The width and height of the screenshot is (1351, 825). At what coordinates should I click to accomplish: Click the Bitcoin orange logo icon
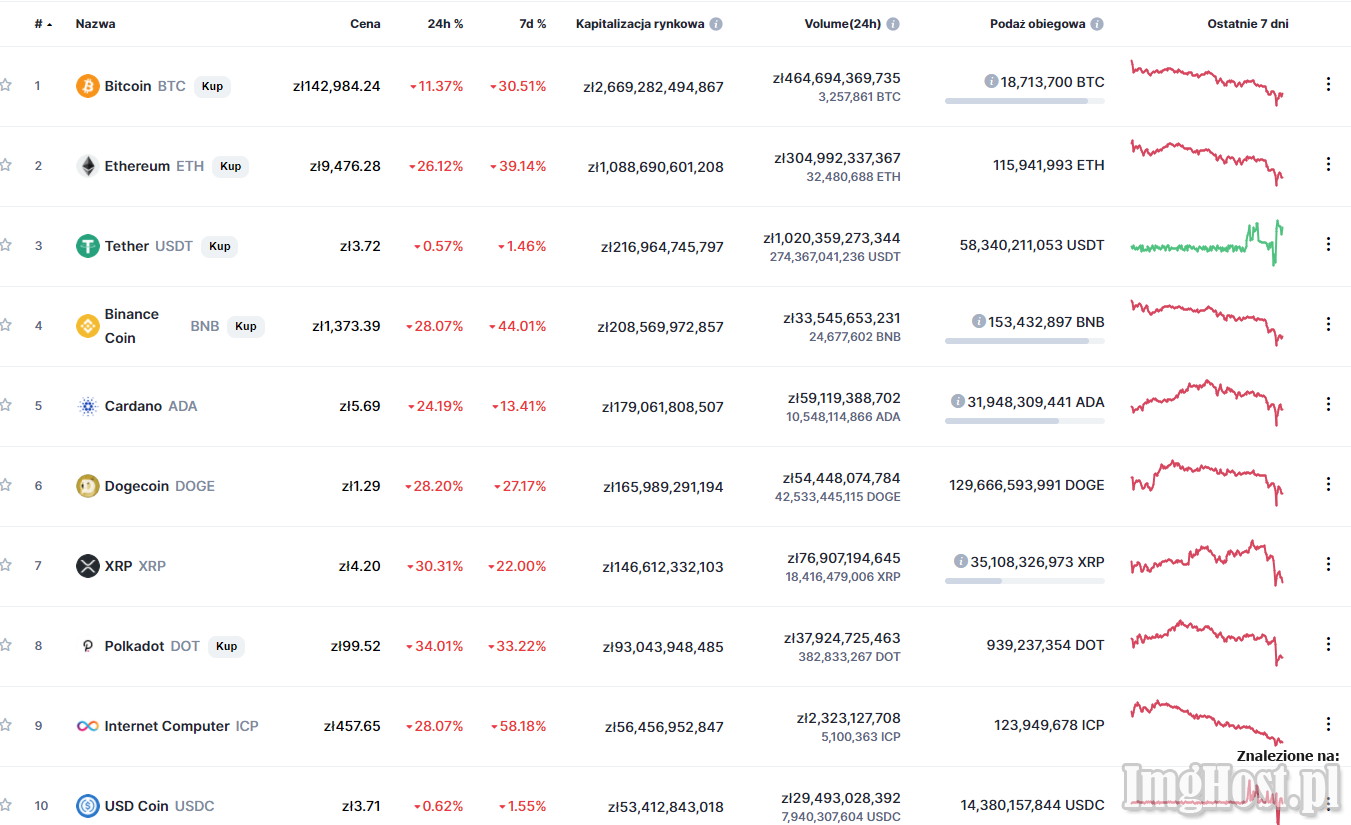click(x=88, y=86)
